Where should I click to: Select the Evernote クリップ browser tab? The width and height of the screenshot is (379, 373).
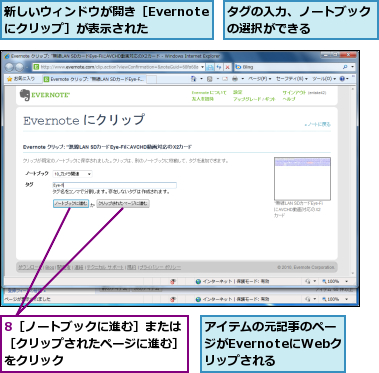[94, 79]
